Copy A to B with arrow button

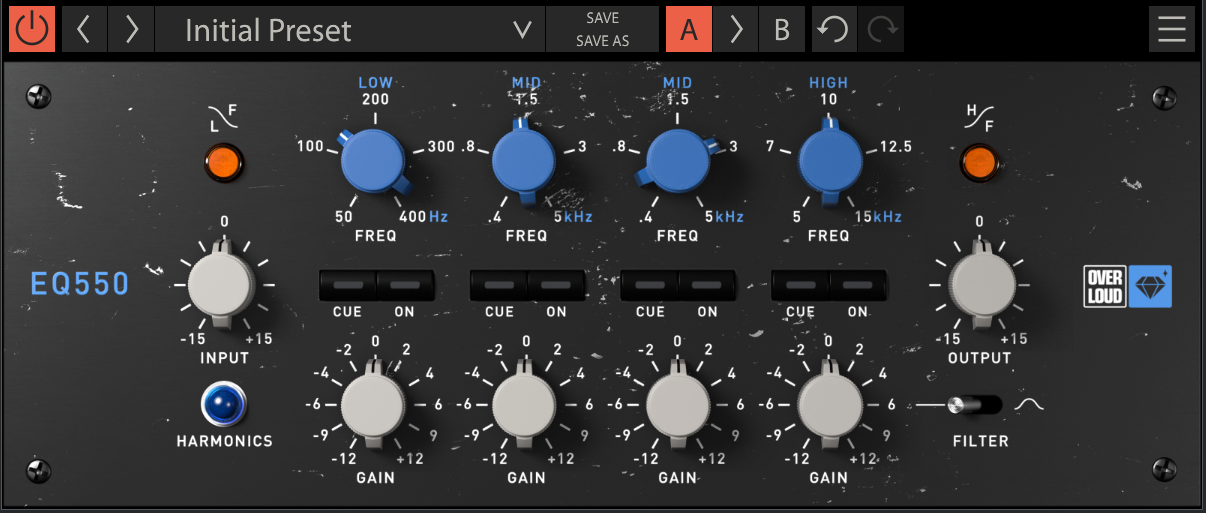736,29
